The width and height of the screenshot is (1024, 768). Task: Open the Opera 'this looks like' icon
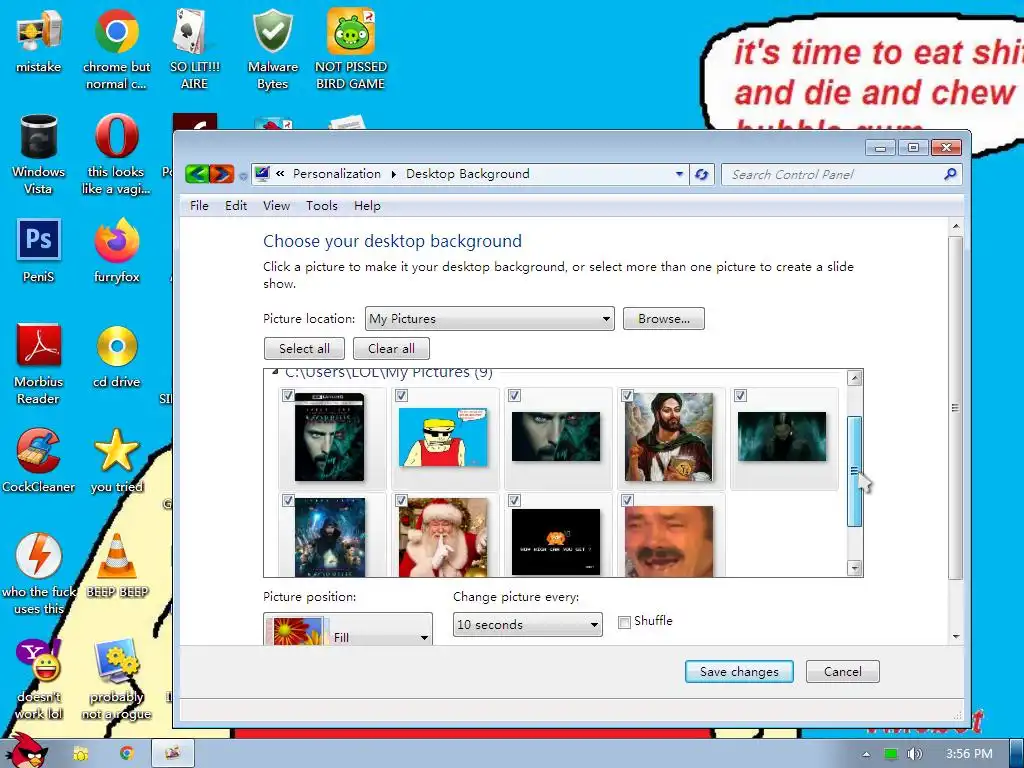[116, 154]
